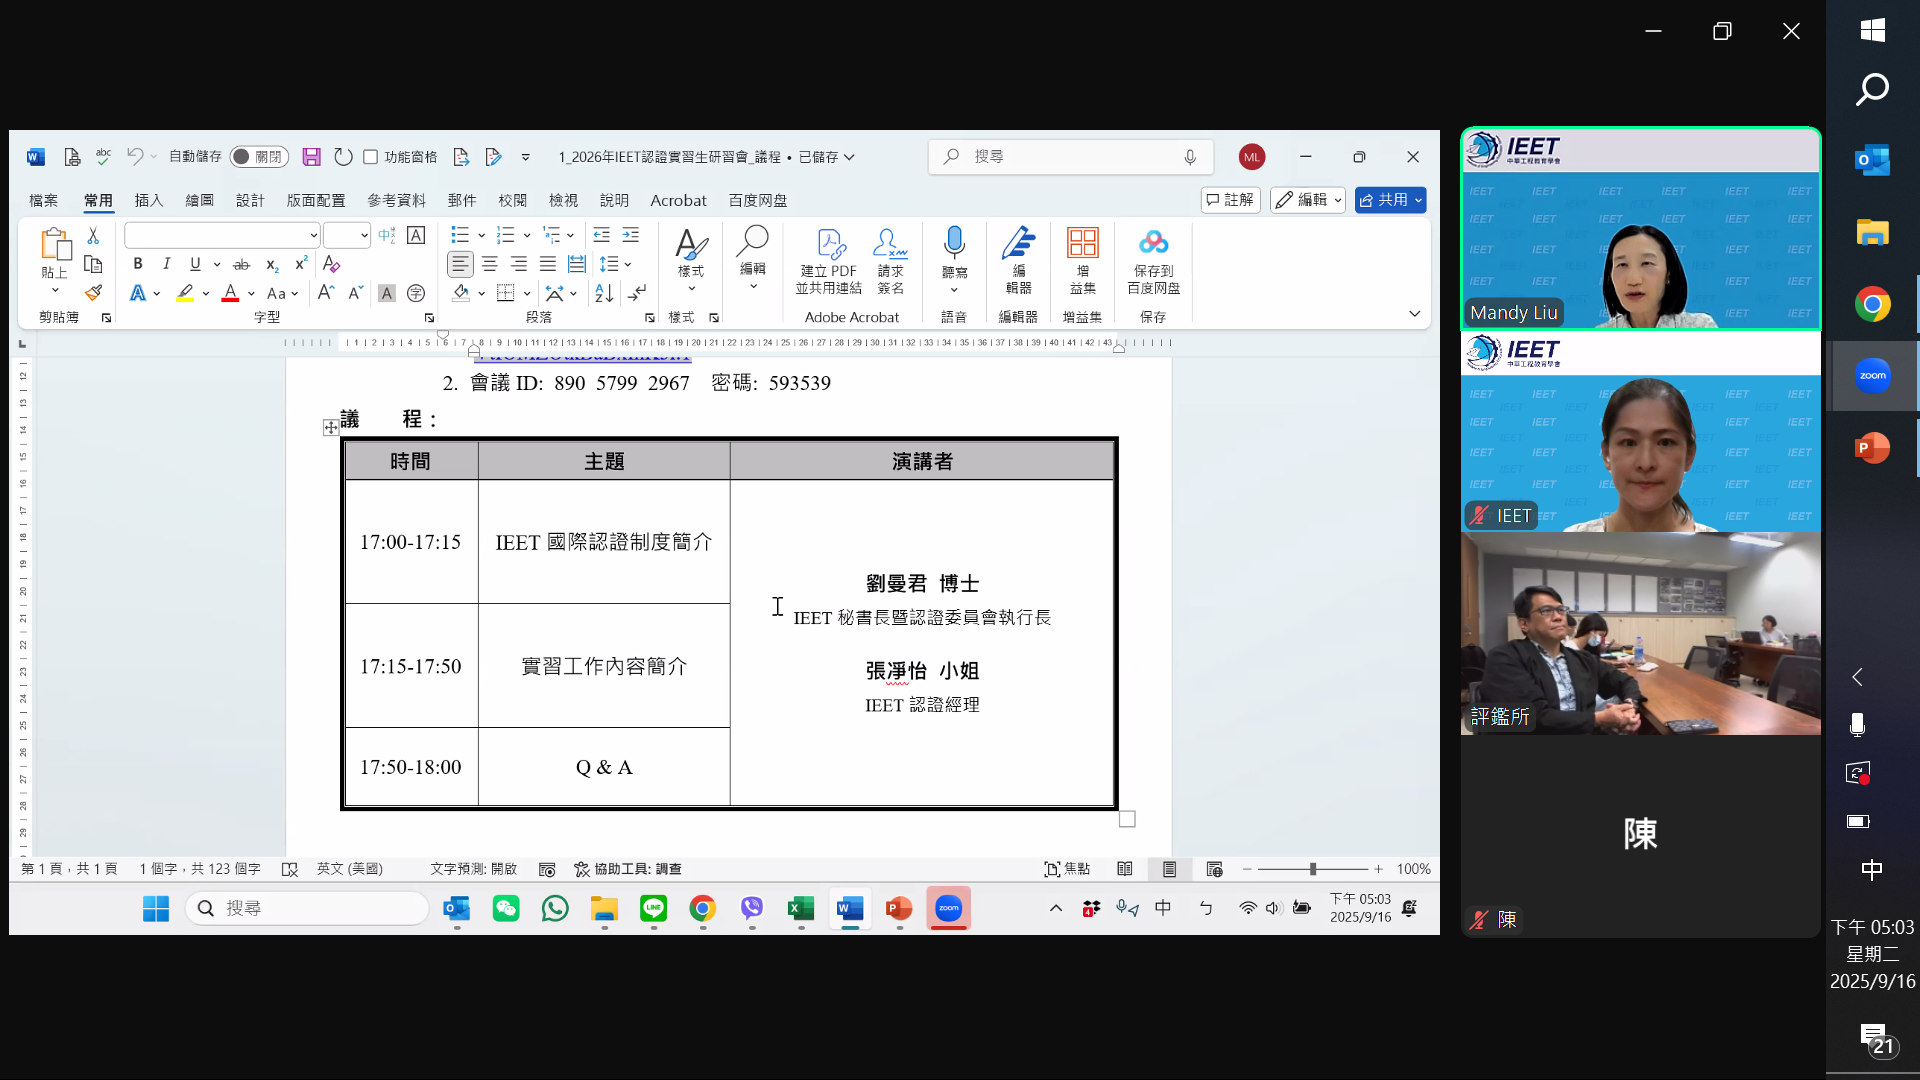Click Create PDF and share link icon
1920x1080 pixels.
pos(829,244)
